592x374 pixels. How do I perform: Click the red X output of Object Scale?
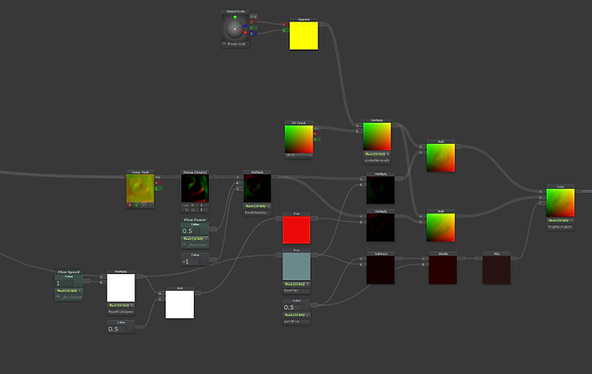(x=253, y=22)
